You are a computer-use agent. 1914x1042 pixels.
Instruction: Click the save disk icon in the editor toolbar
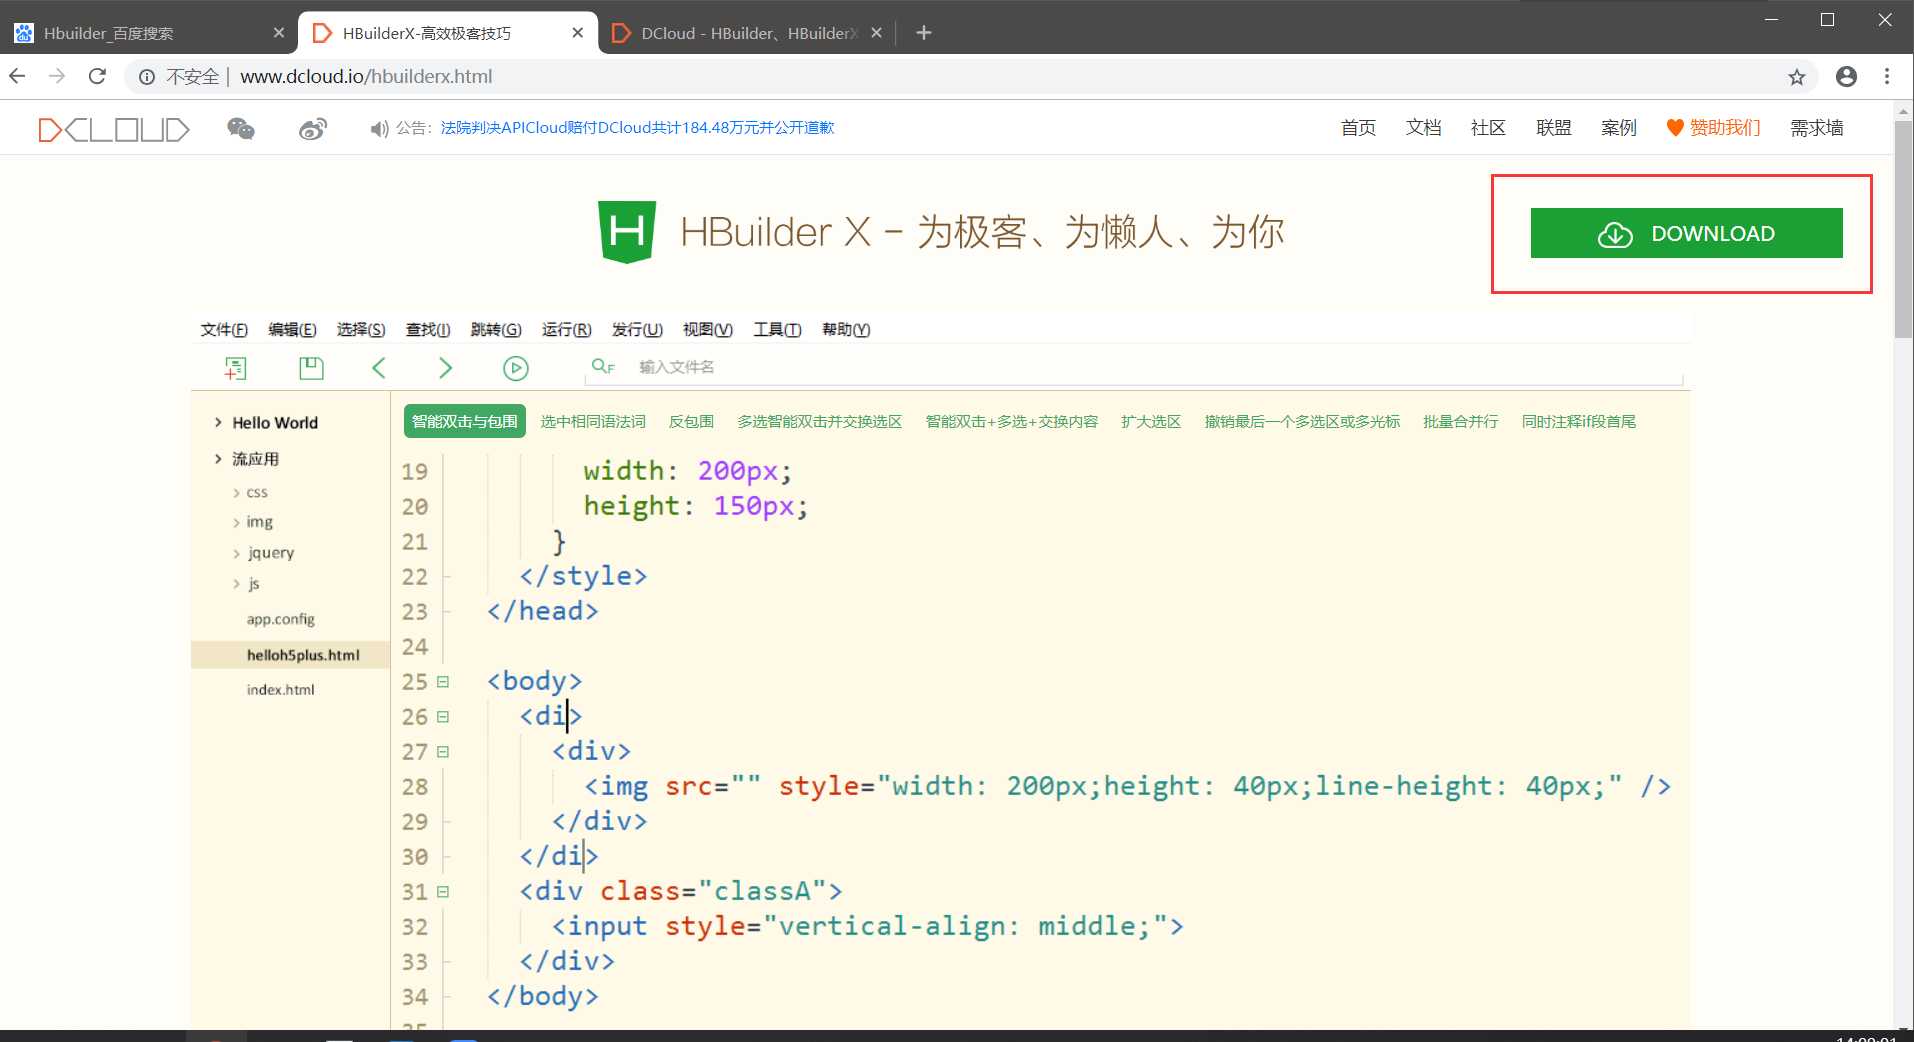(311, 368)
